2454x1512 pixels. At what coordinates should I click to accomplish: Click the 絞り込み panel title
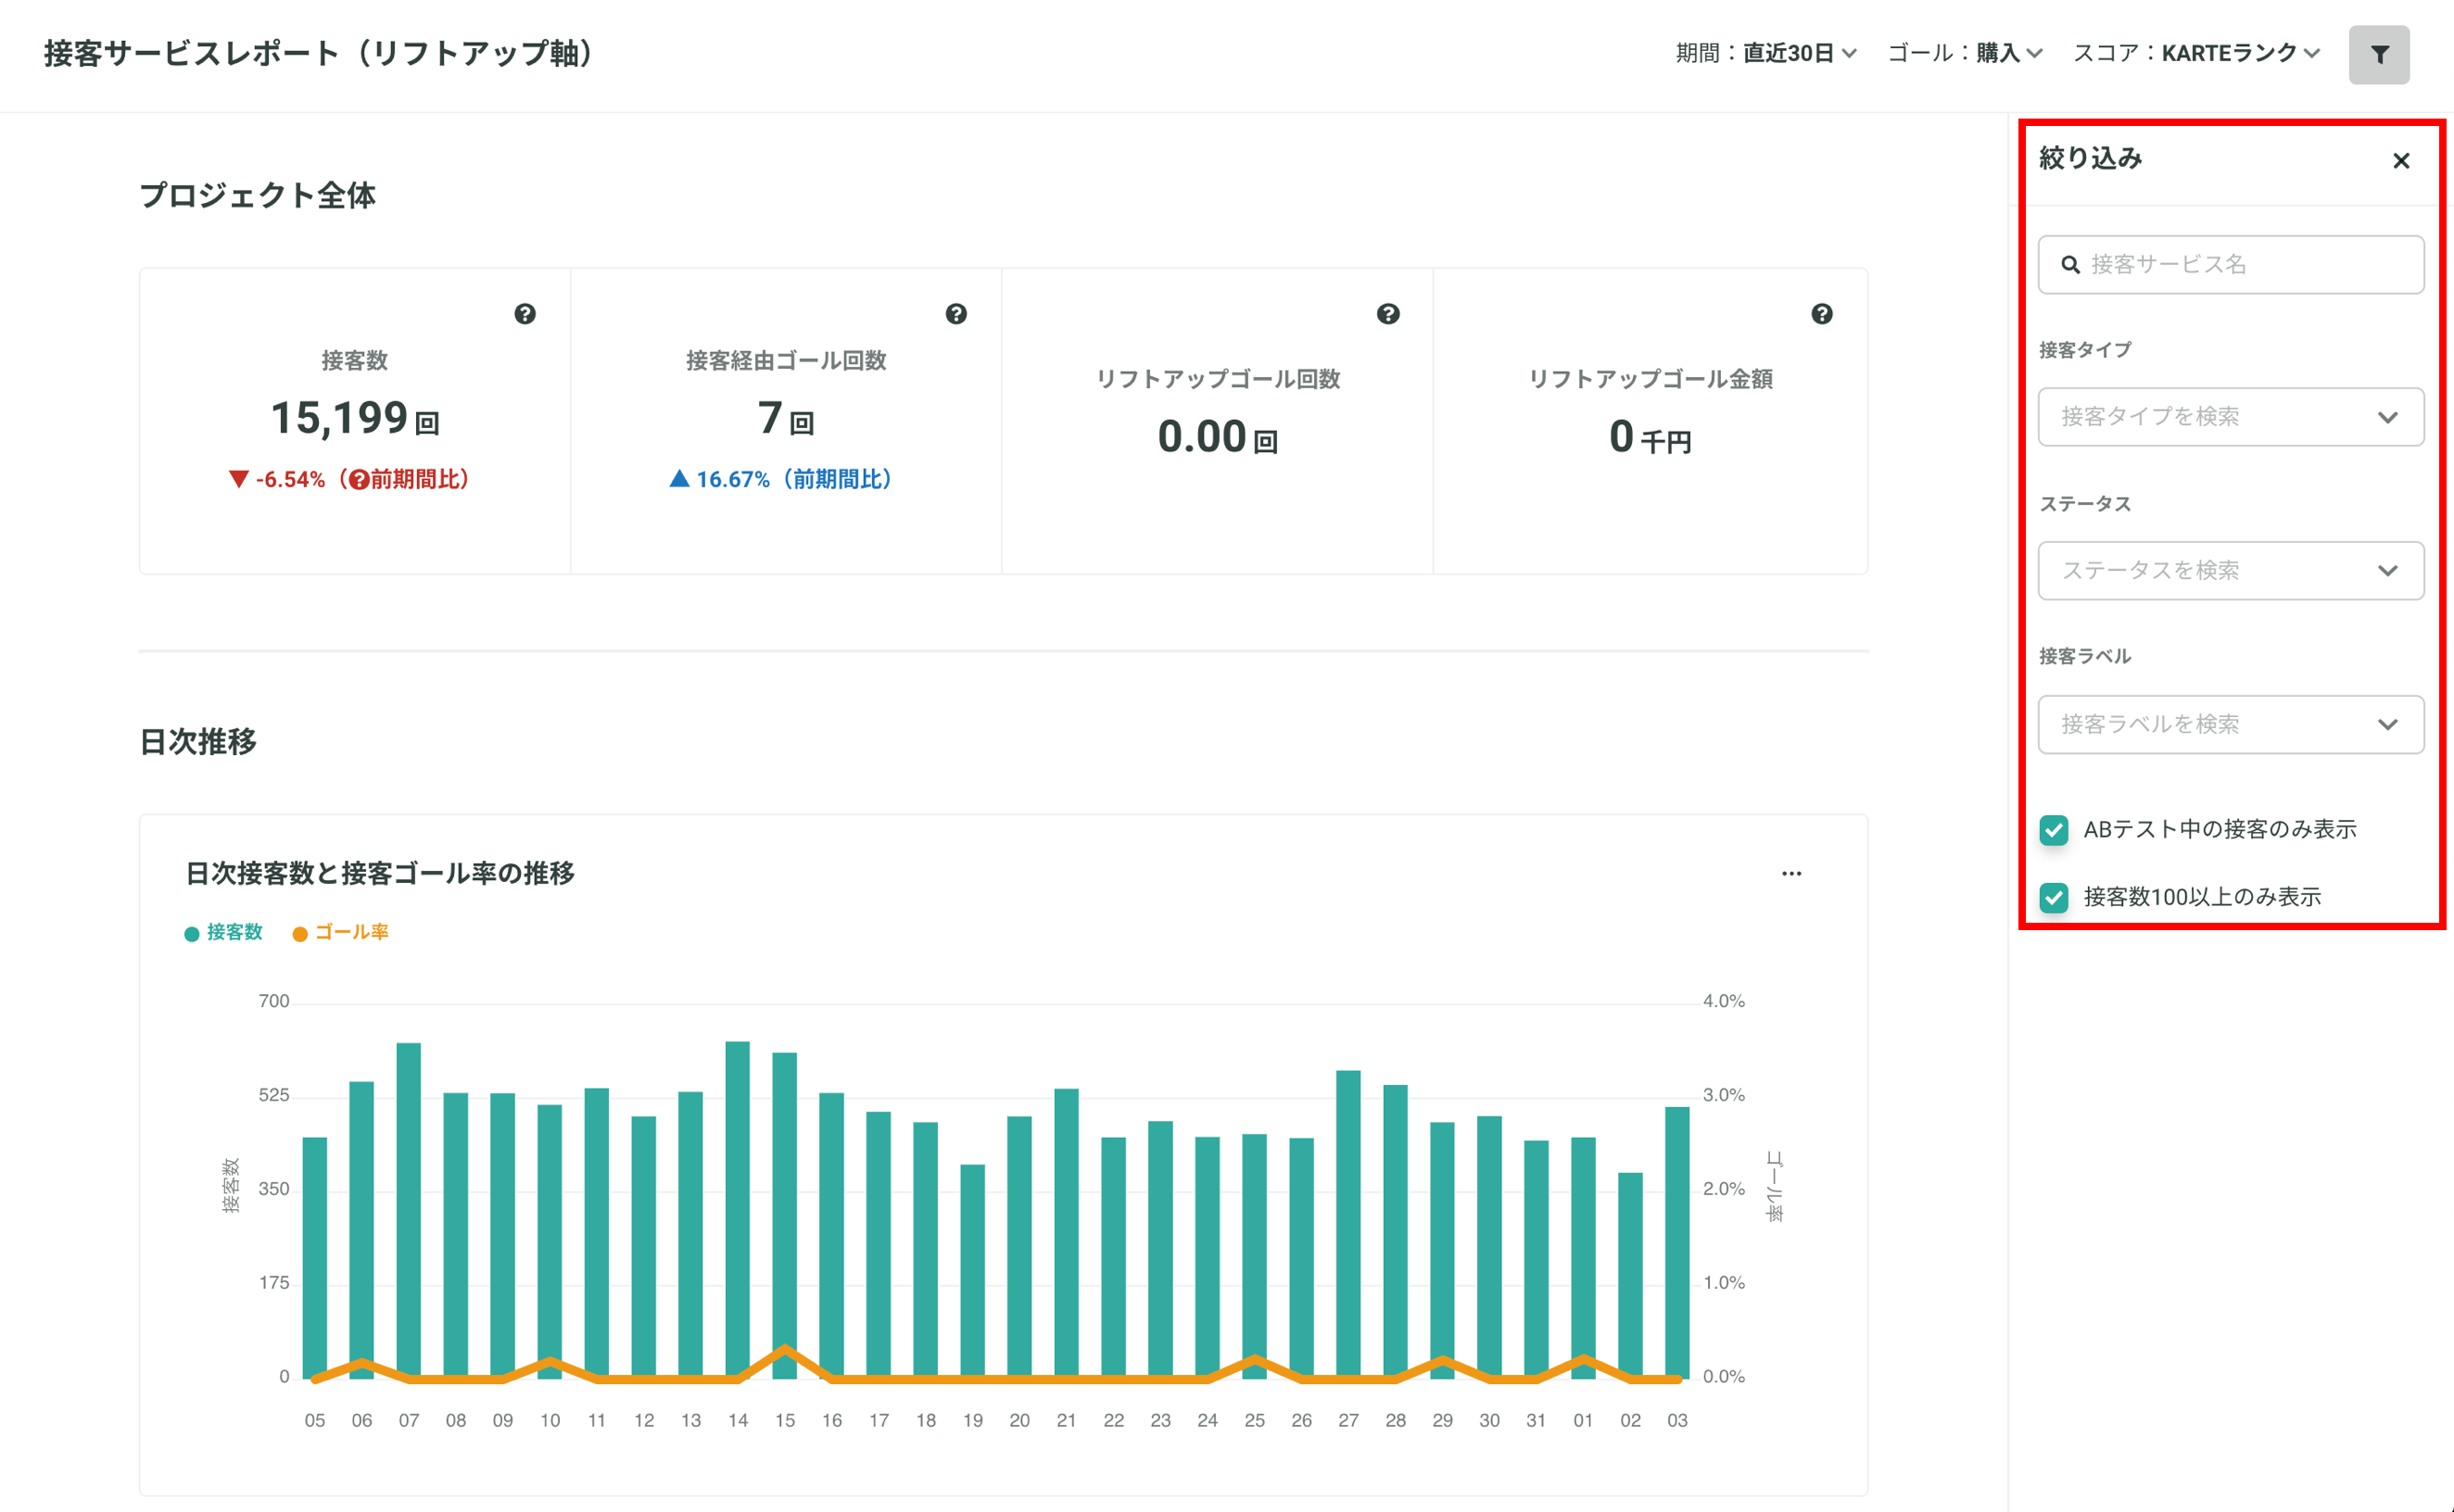[2090, 158]
